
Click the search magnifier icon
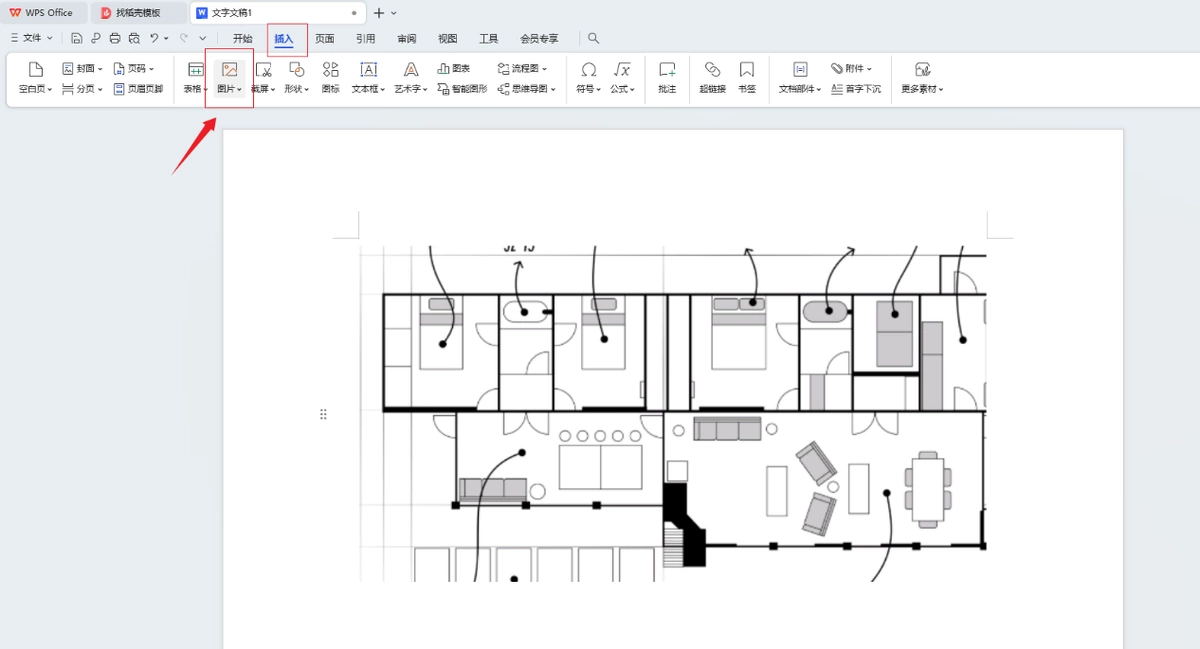click(x=593, y=38)
